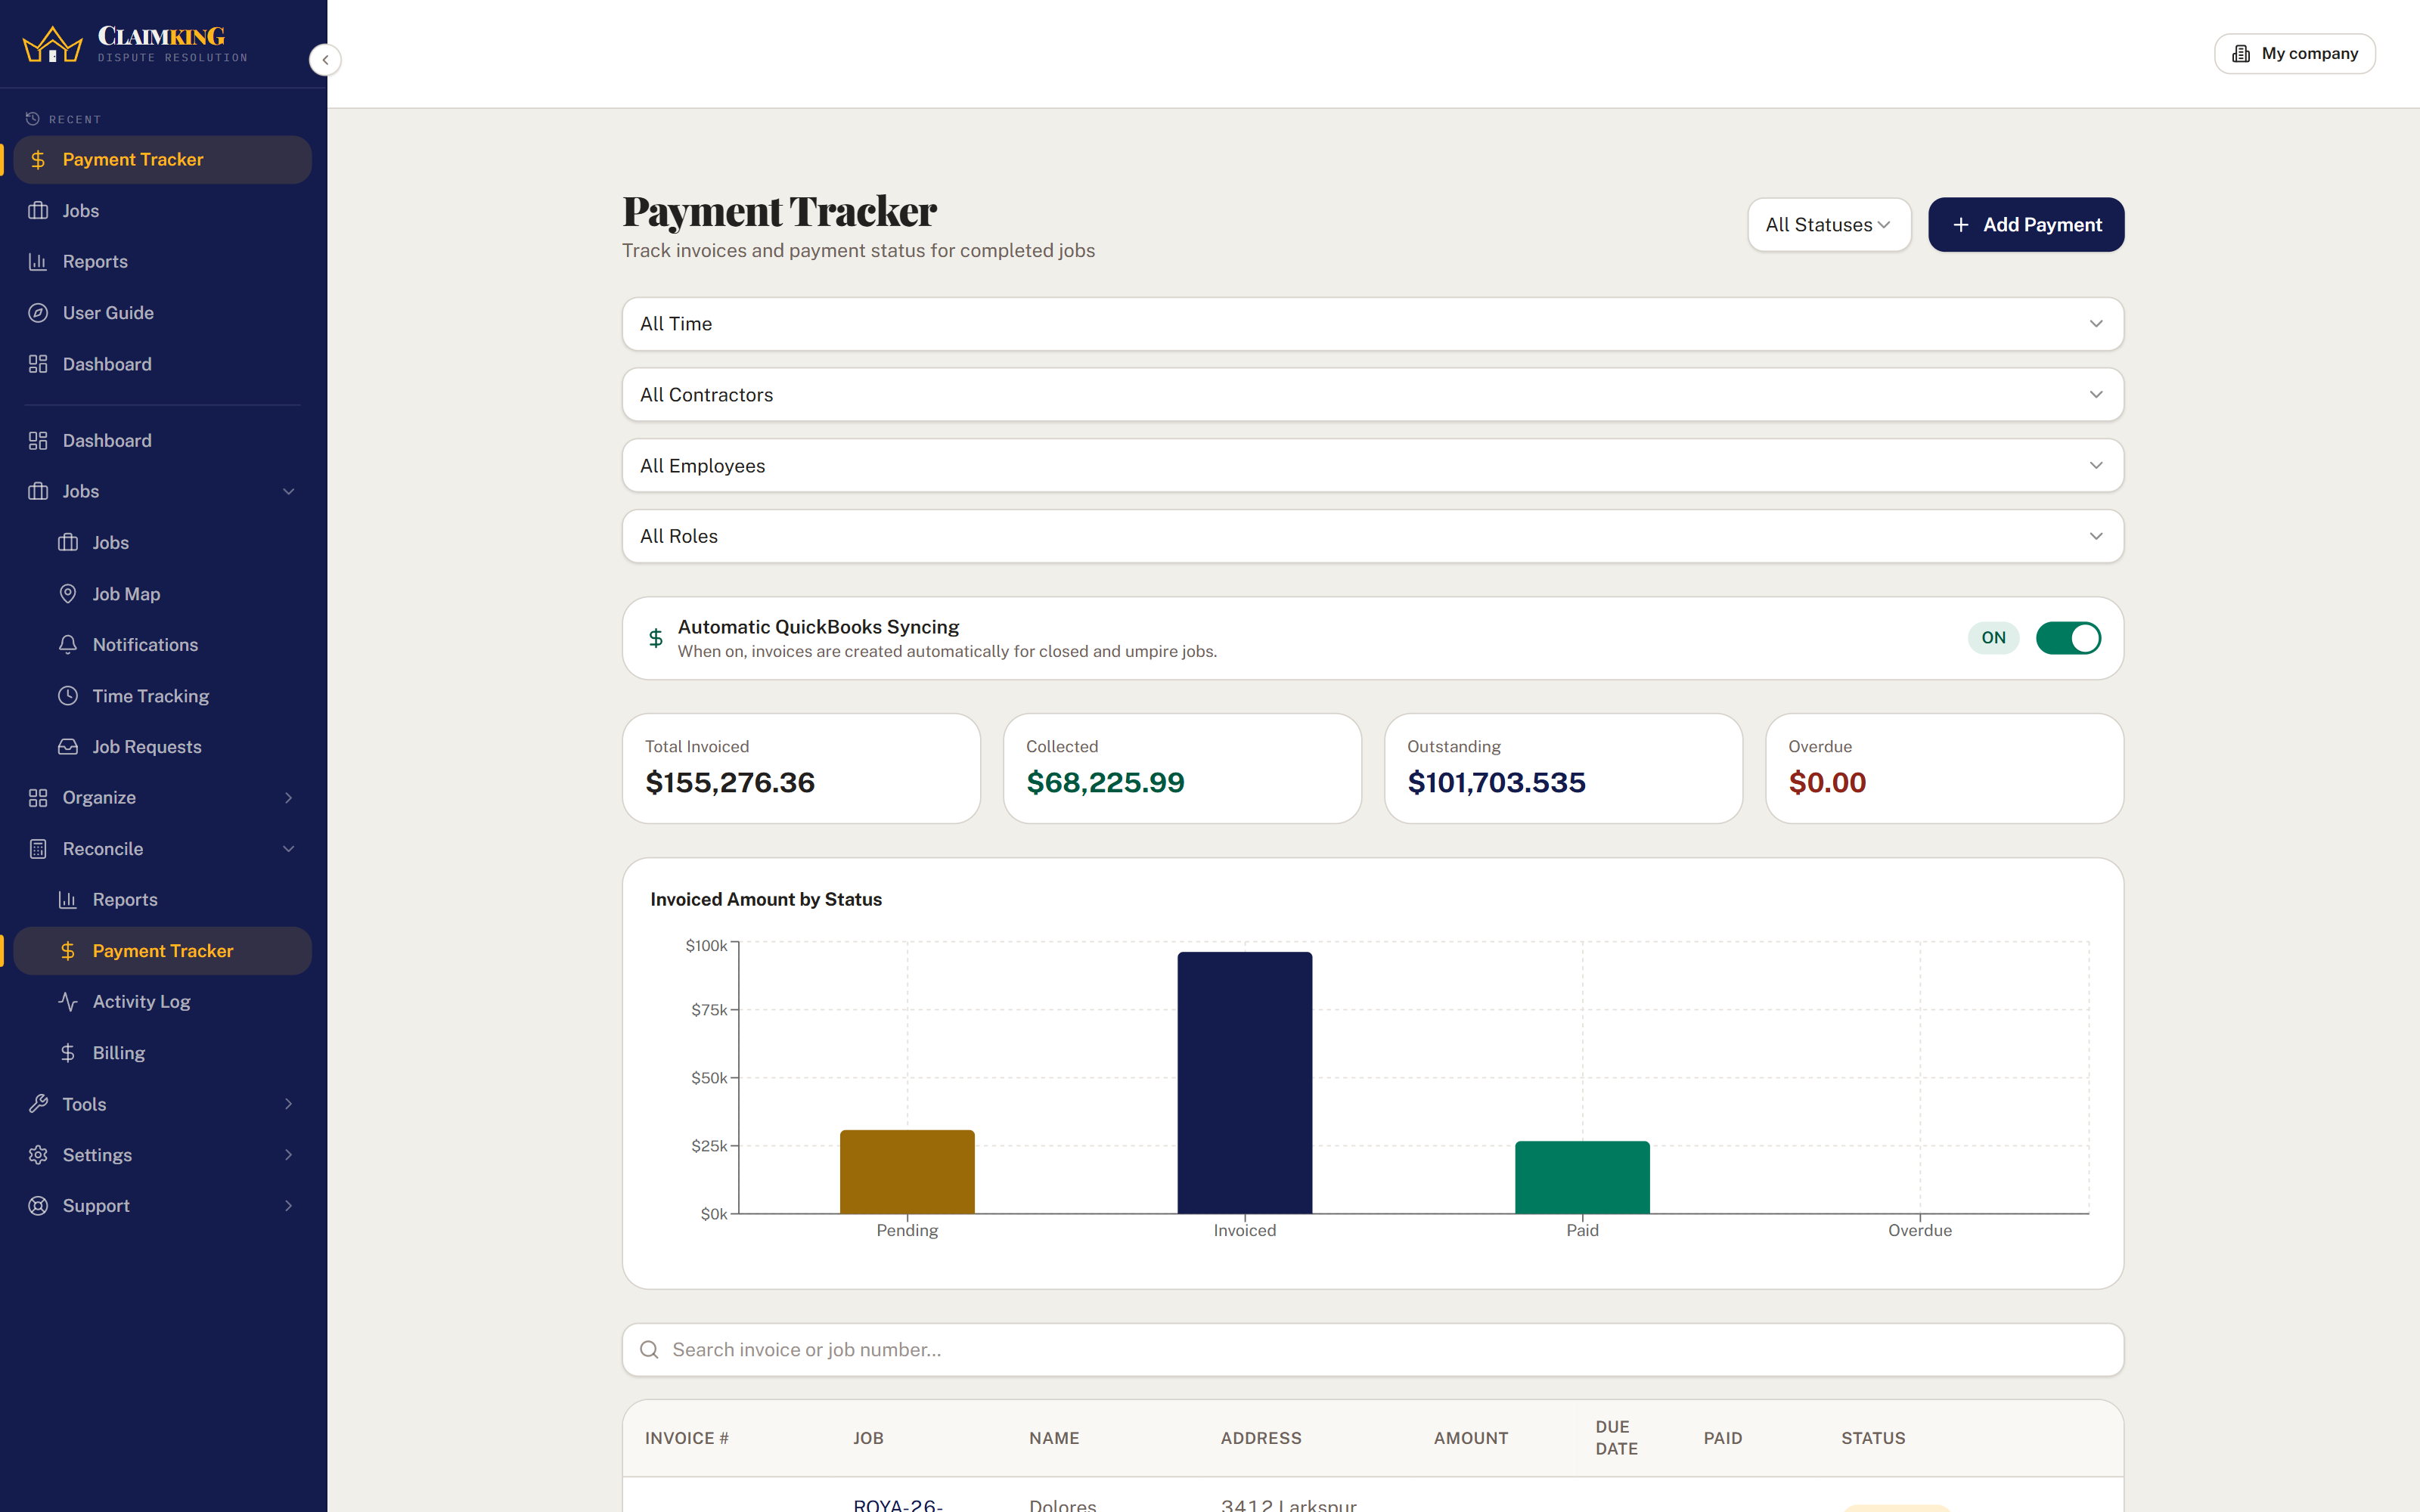
Task: Expand the Organize section
Action: (x=162, y=798)
